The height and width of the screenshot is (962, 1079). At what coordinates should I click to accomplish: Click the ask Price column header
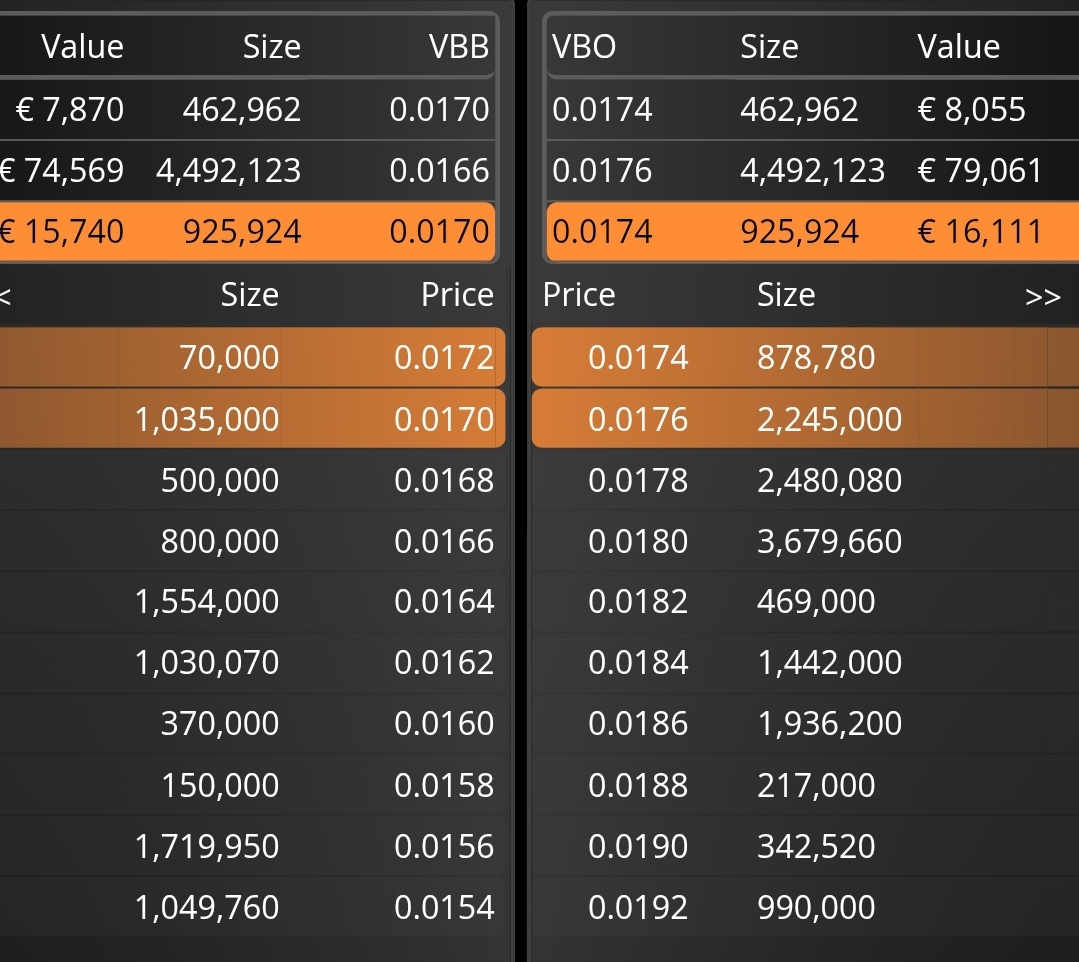(x=579, y=295)
